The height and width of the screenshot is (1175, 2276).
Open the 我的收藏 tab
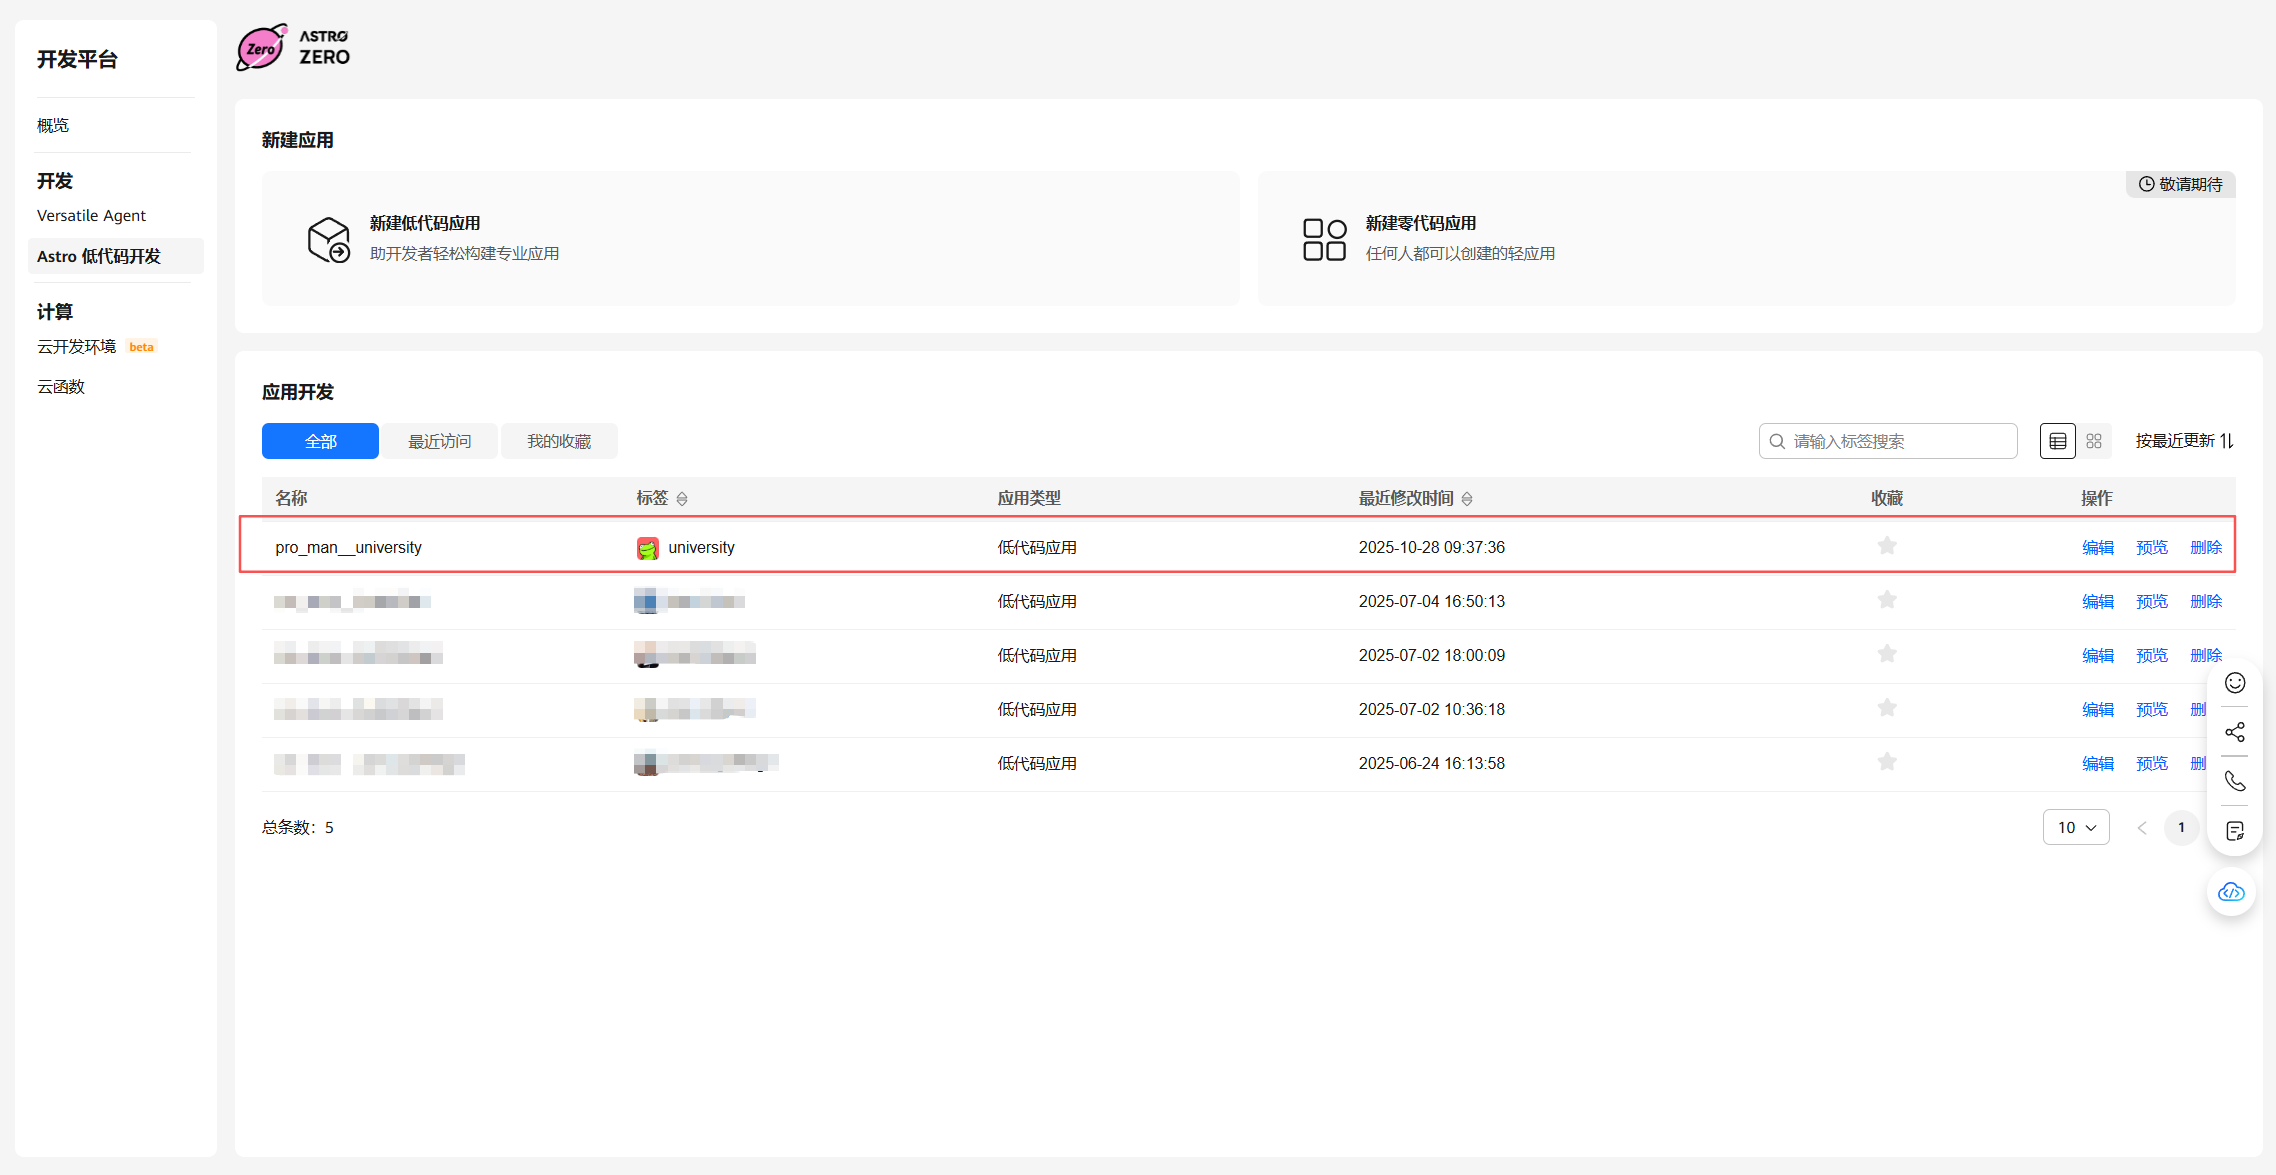(559, 441)
